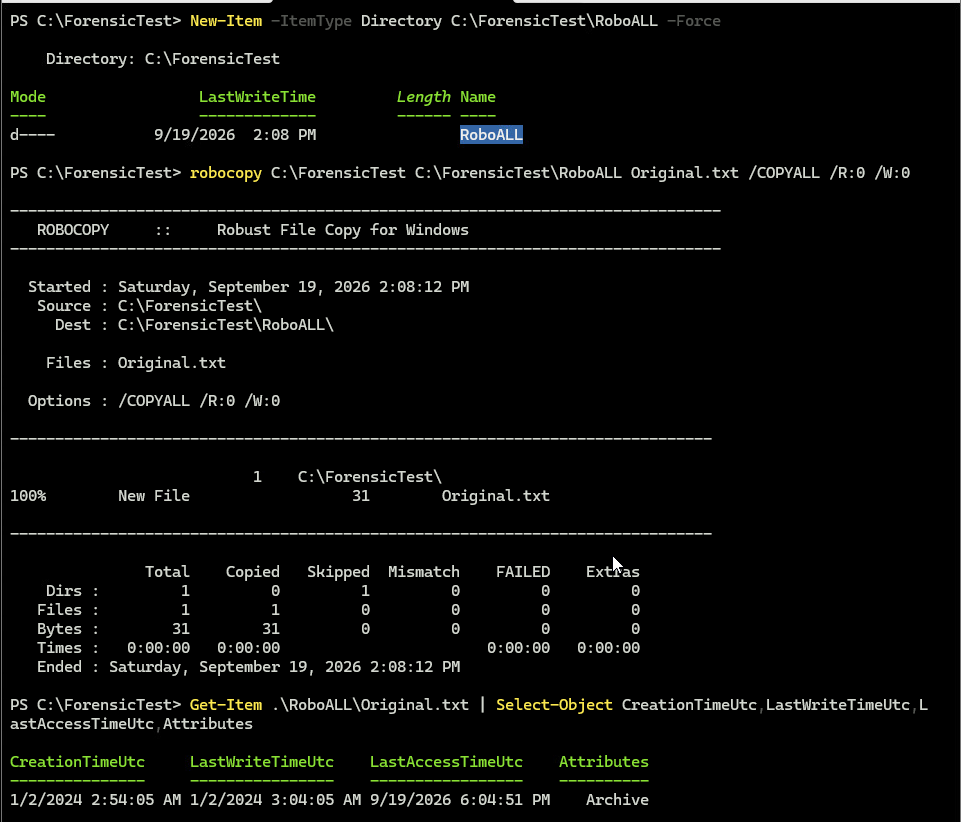Click the FAILED column header
The image size is (961, 822).
523,572
